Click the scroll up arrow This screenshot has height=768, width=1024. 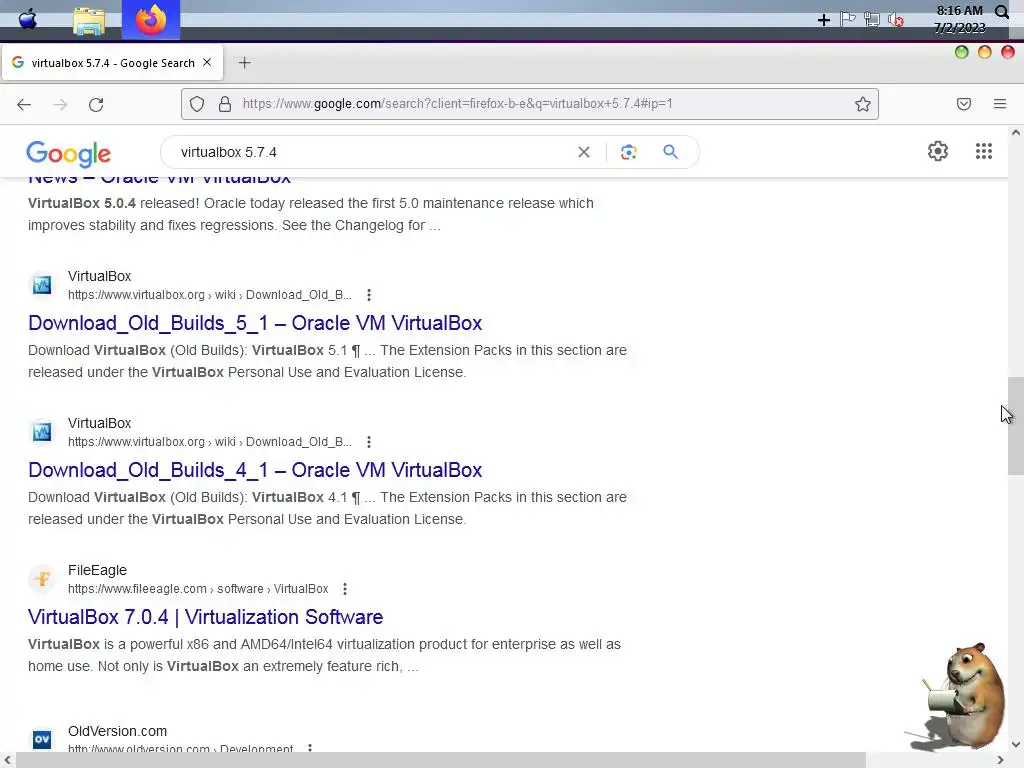click(x=1016, y=133)
